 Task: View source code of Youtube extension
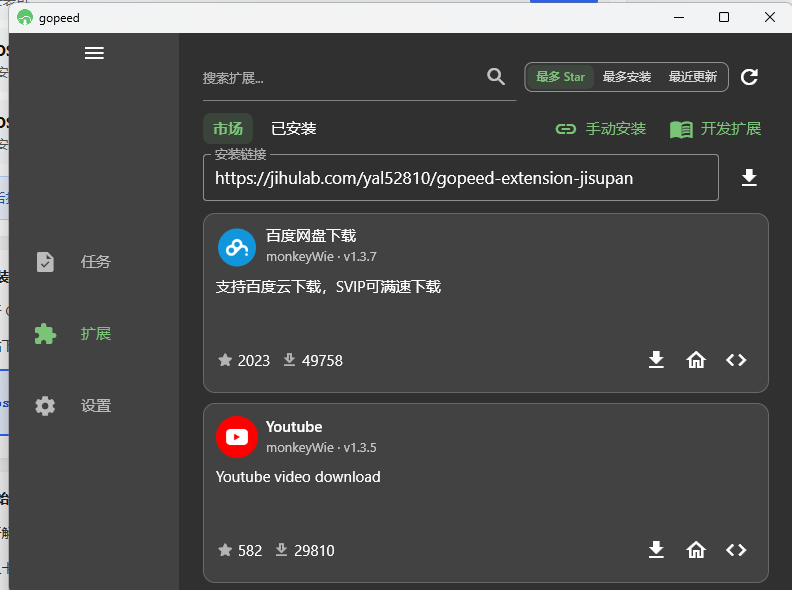[x=736, y=550]
